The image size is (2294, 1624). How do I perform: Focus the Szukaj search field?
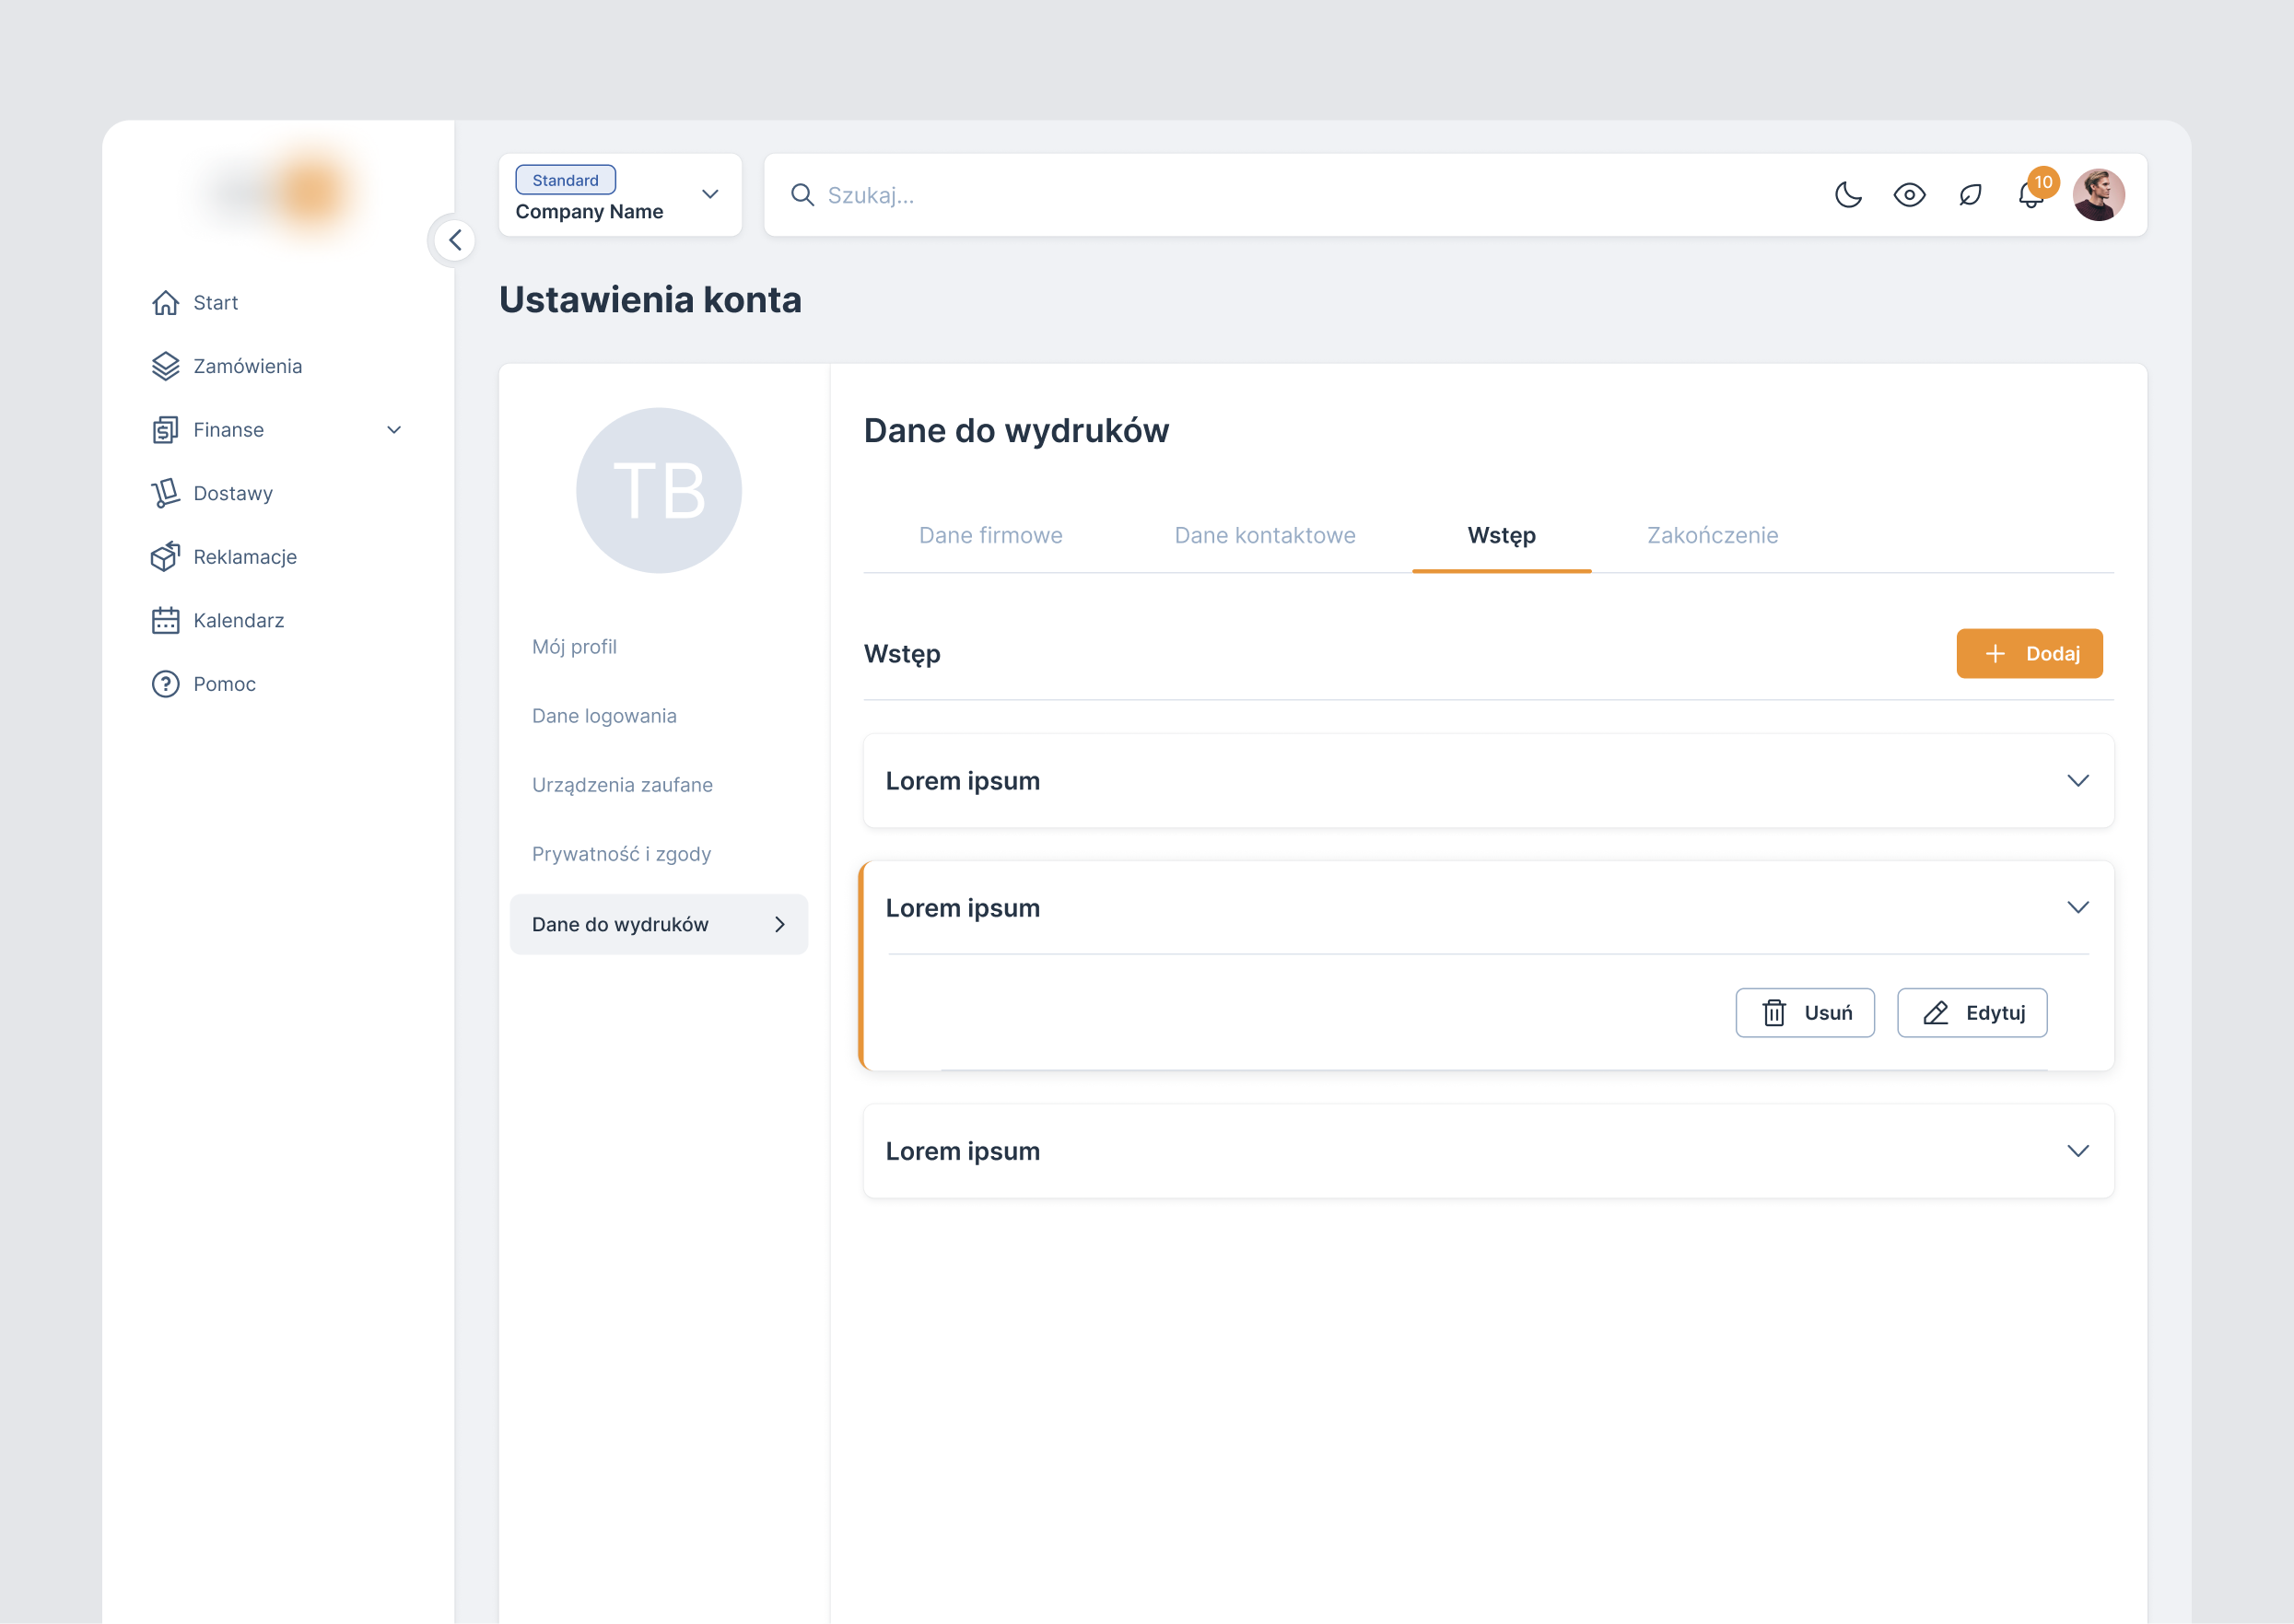(1300, 194)
